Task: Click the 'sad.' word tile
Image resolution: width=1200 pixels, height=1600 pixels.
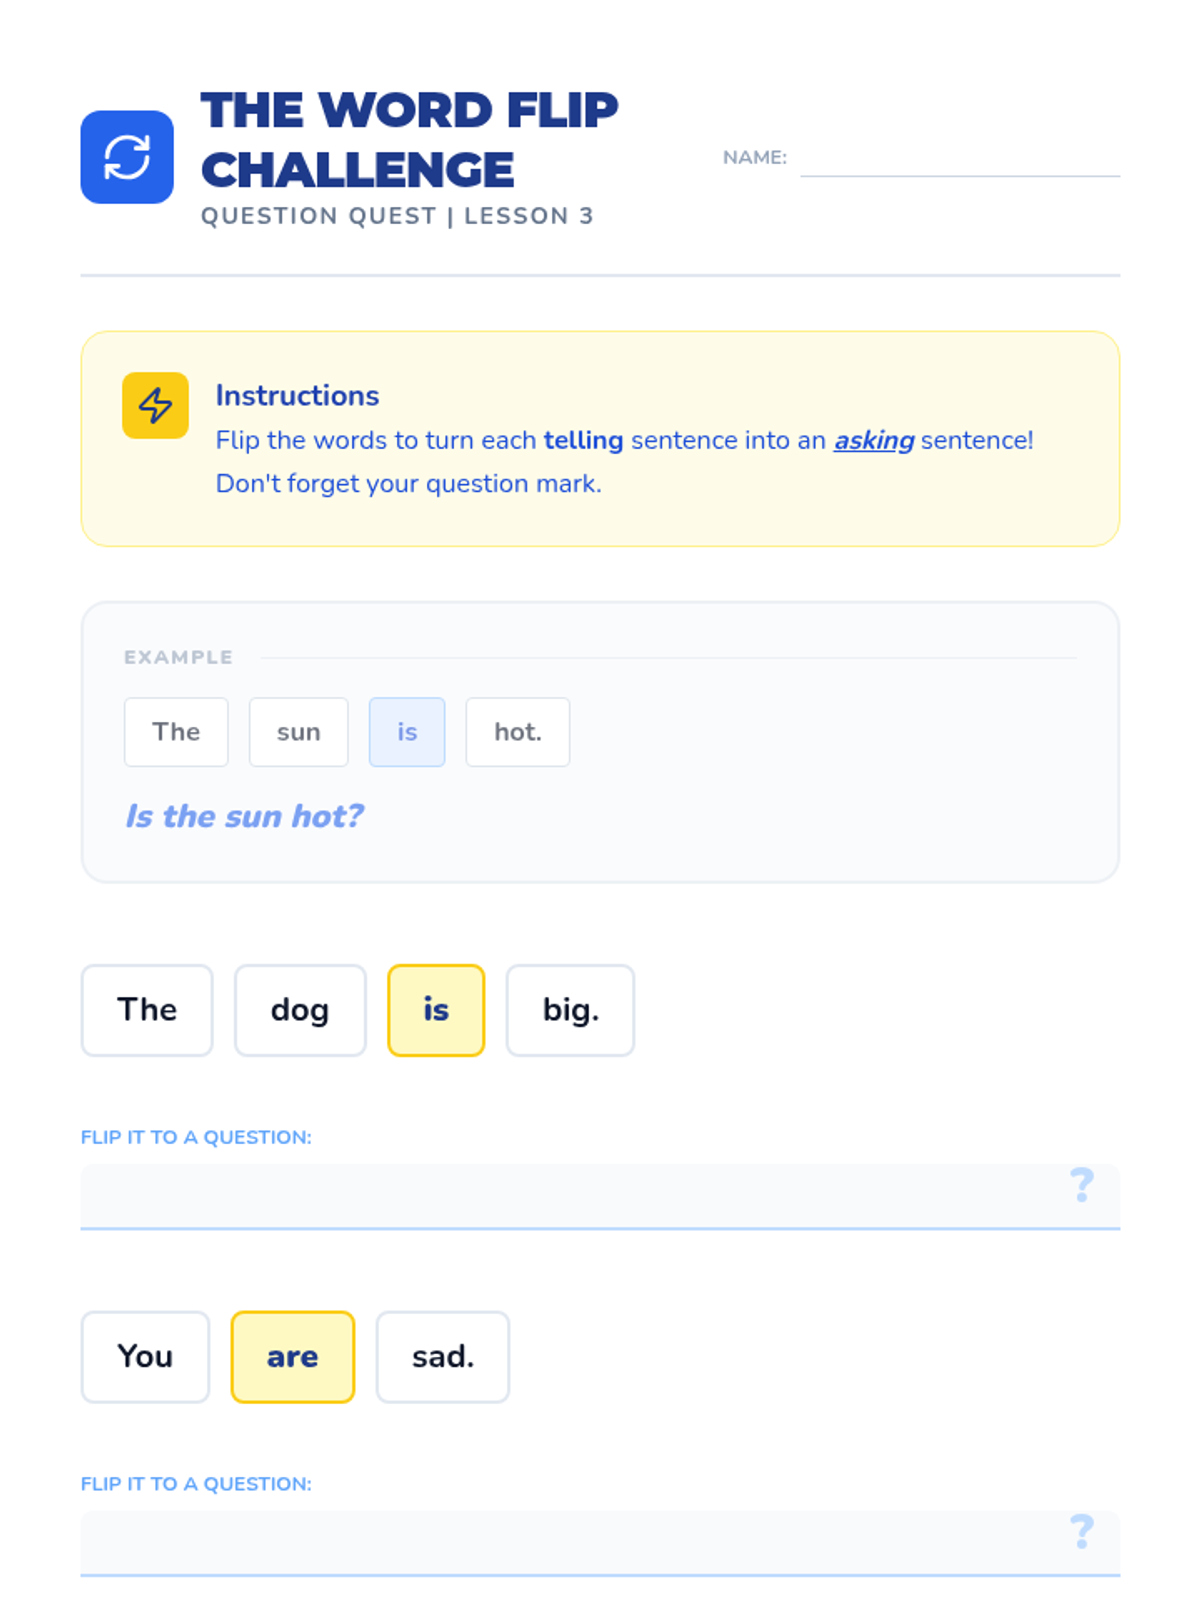Action: point(442,1357)
